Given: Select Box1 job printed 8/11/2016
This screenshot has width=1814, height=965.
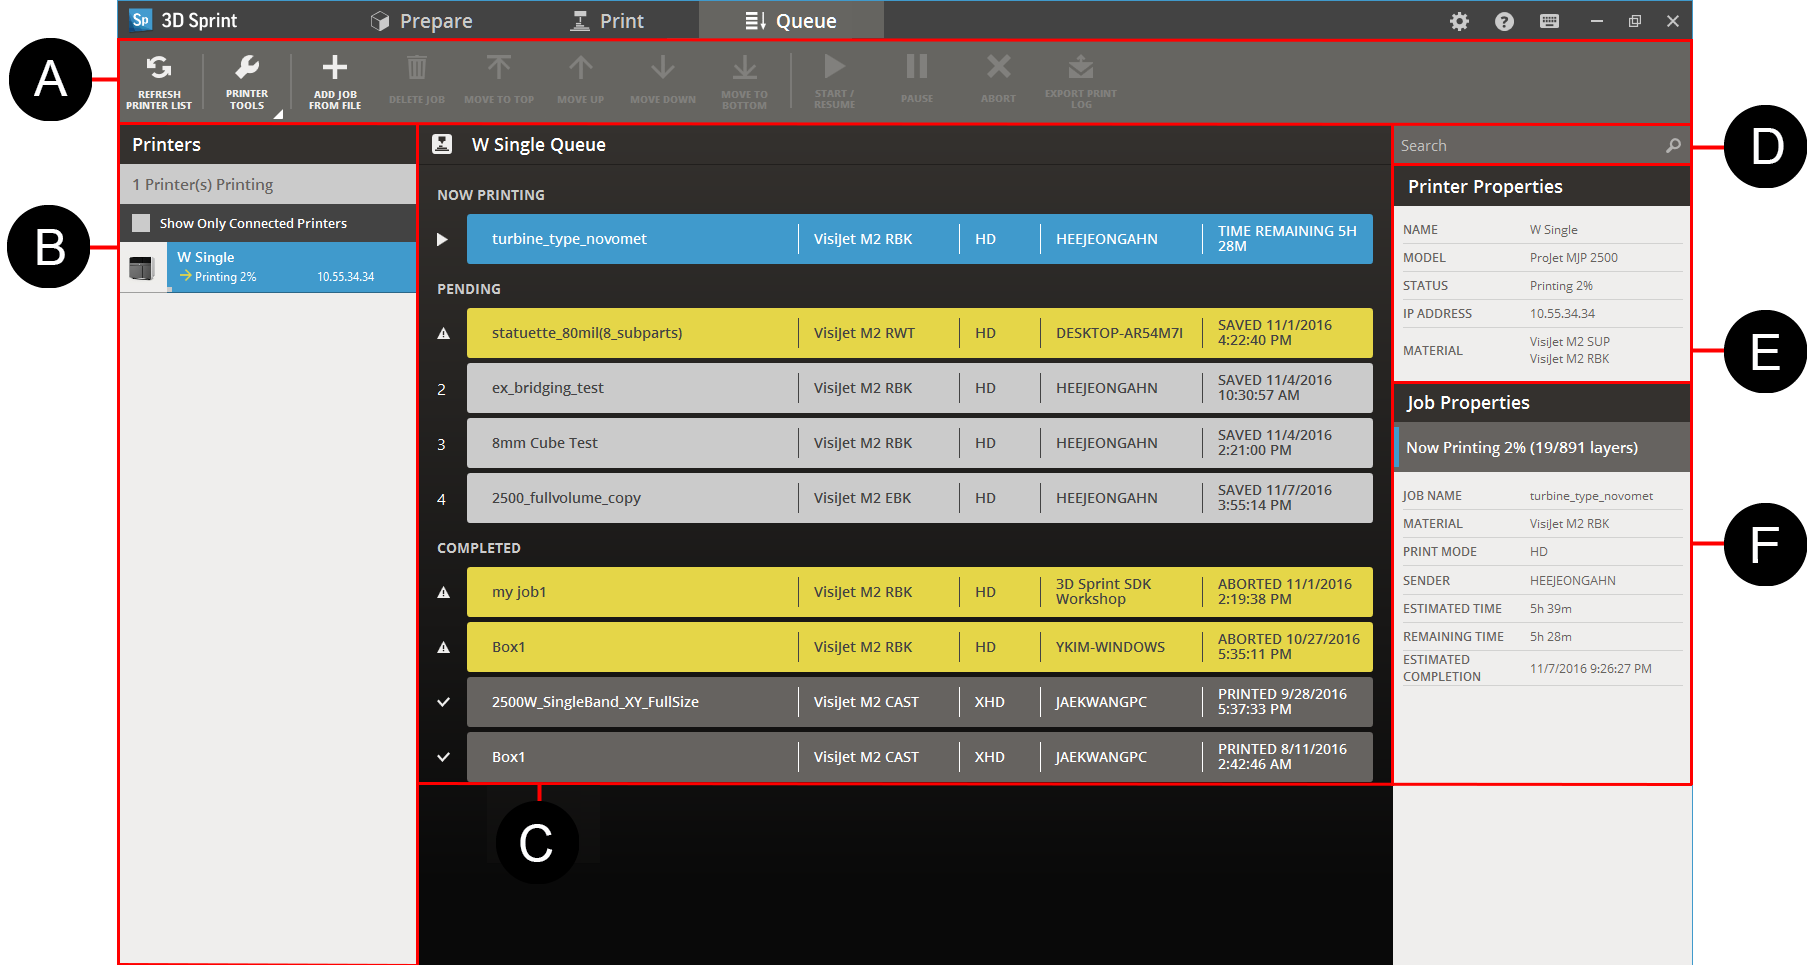Looking at the screenshot, I should pos(920,757).
